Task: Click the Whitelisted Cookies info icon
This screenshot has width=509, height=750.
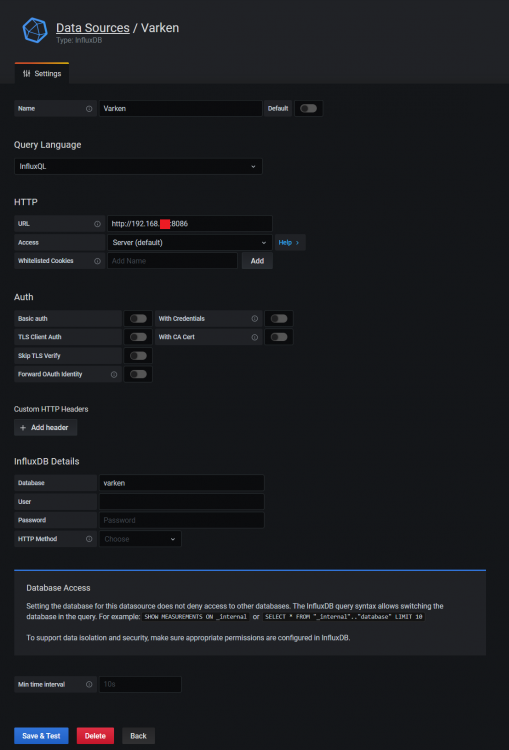Action: [97, 261]
